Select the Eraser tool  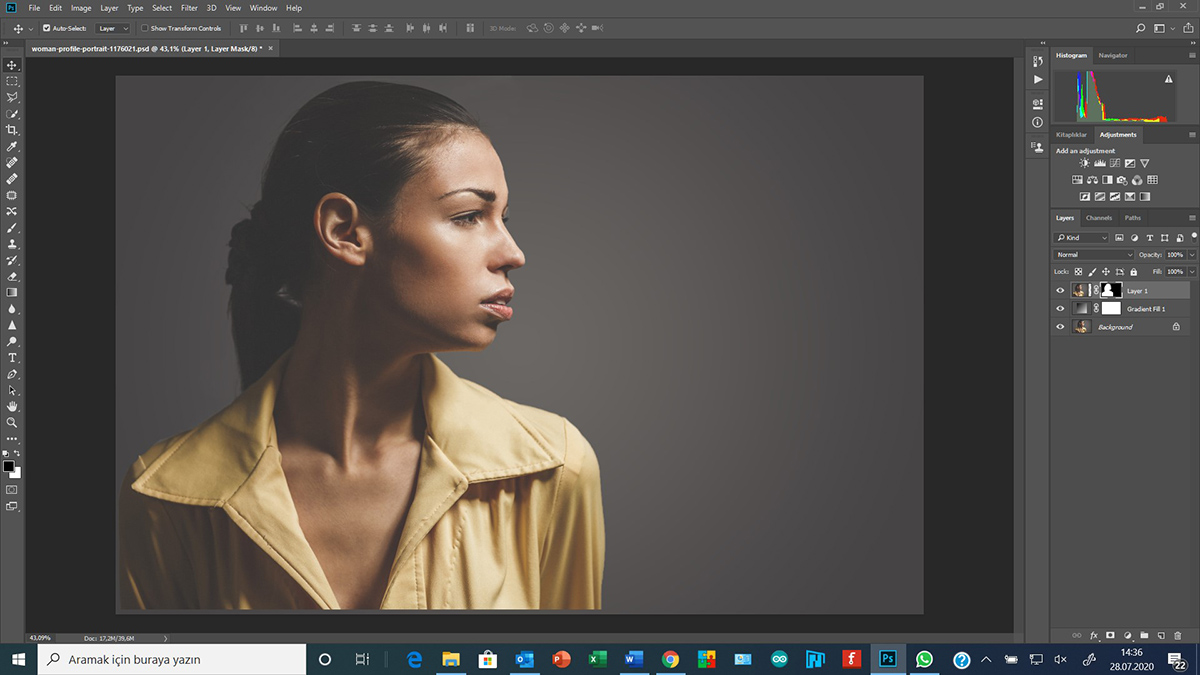click(12, 276)
